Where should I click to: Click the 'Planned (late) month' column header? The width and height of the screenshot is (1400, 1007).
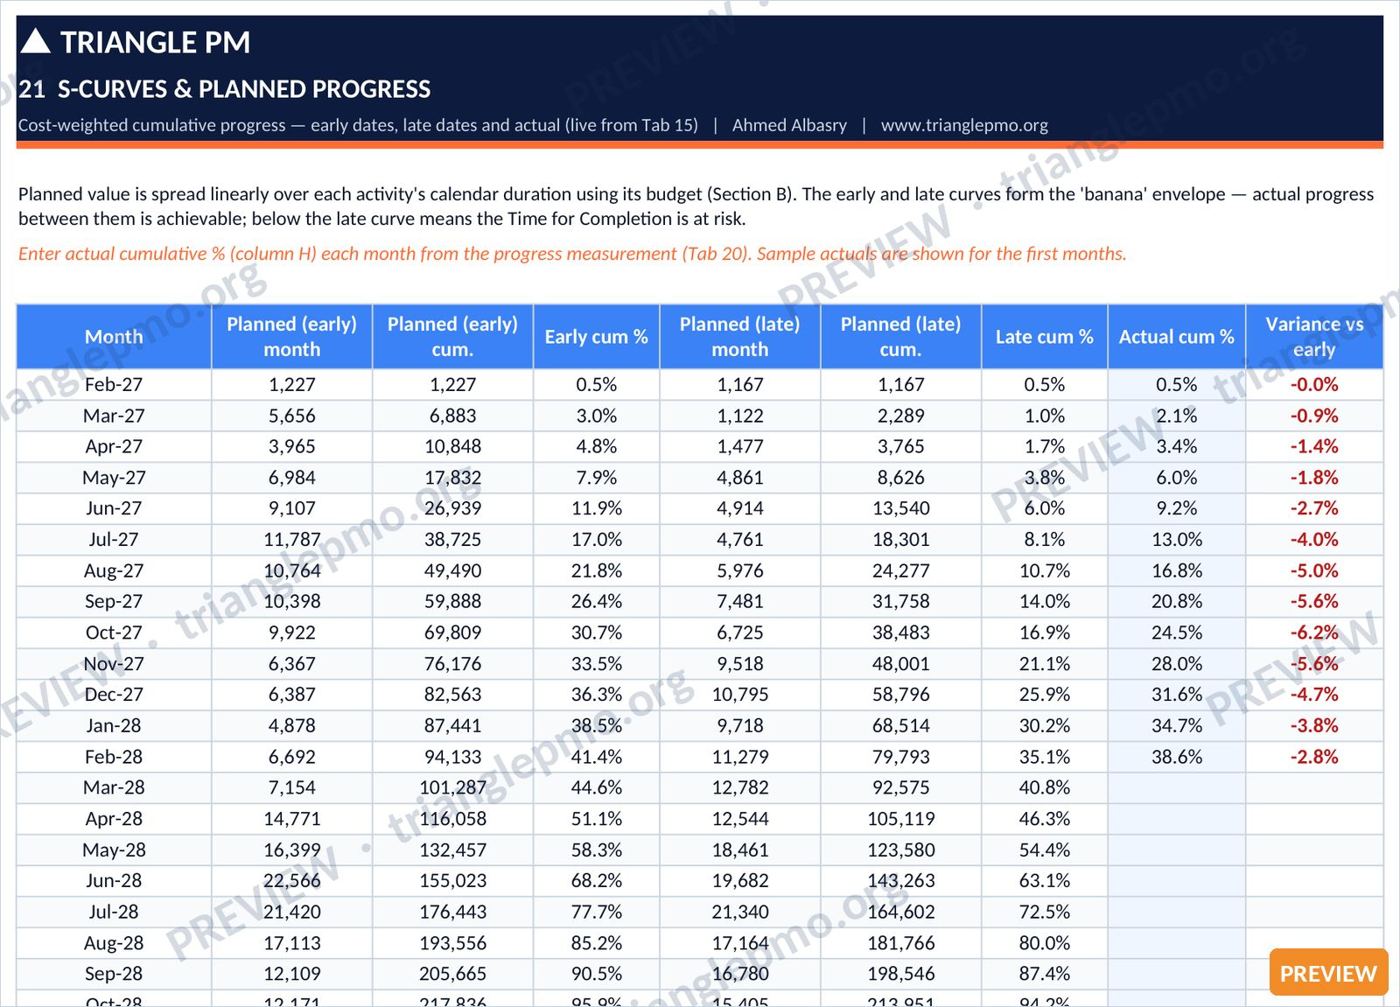tap(740, 337)
